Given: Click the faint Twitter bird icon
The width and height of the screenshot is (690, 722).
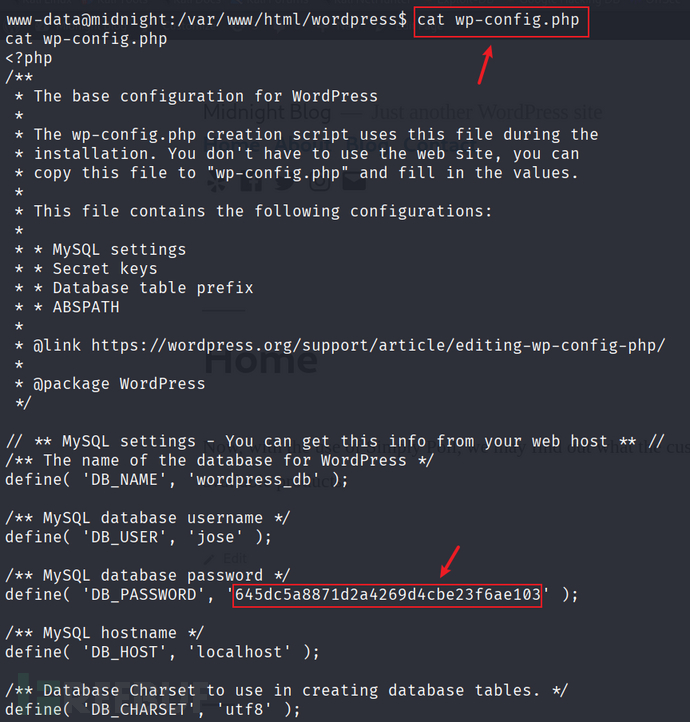Looking at the screenshot, I should (x=285, y=183).
